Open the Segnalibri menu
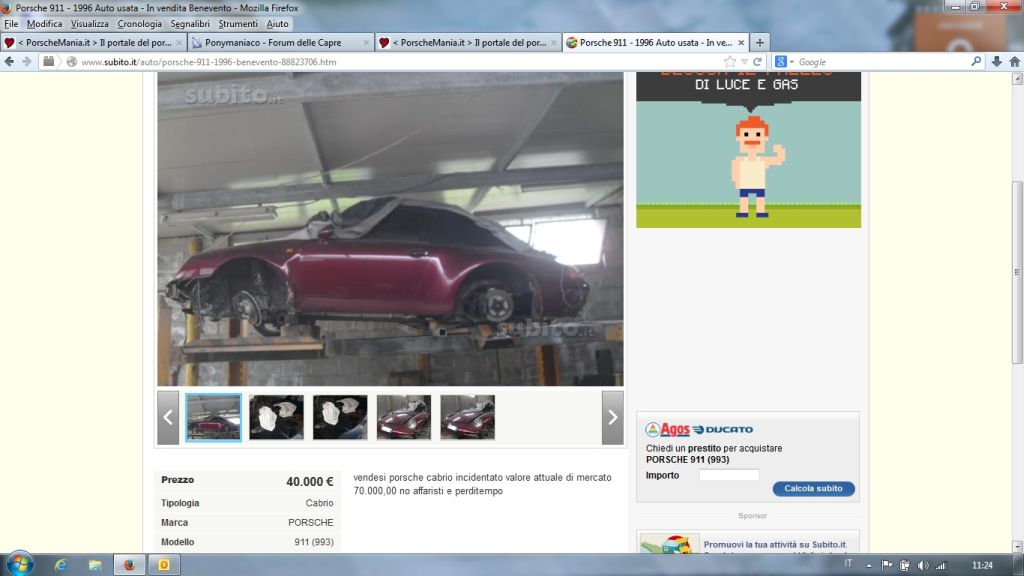The width and height of the screenshot is (1024, 576). pos(190,24)
